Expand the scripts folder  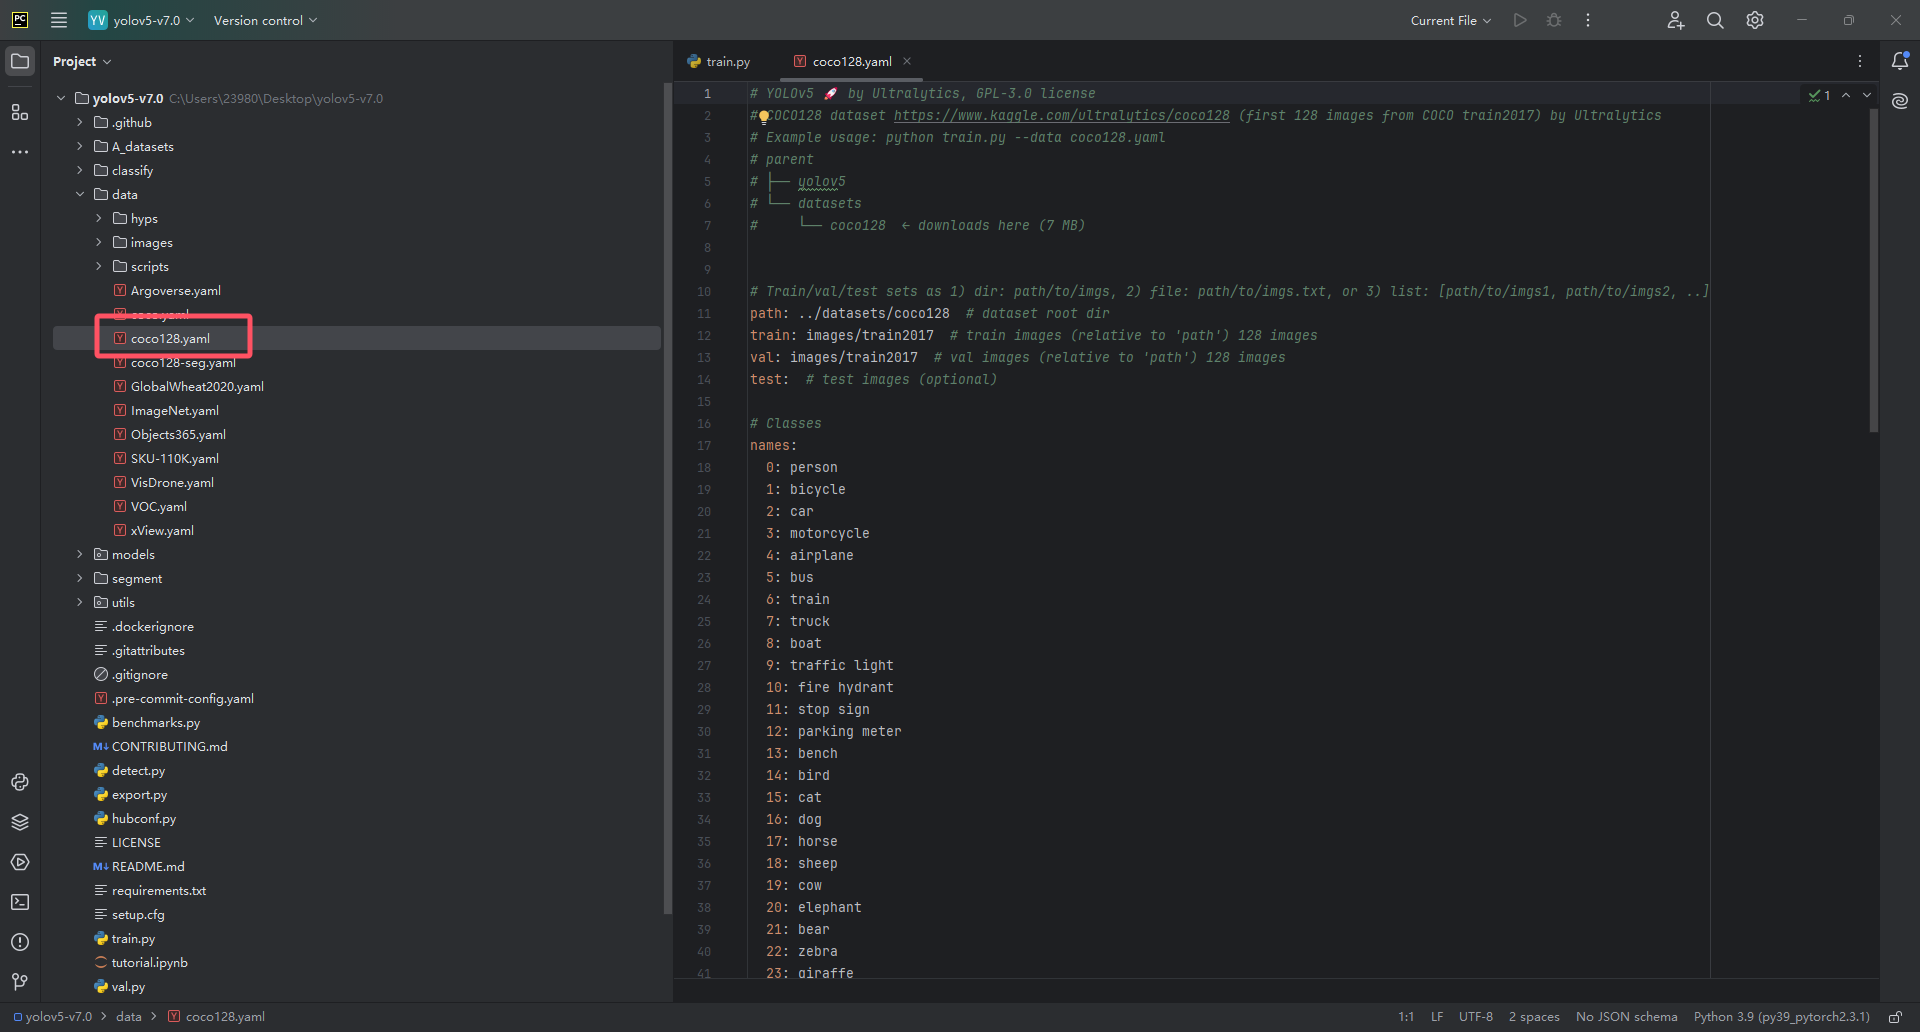click(99, 266)
